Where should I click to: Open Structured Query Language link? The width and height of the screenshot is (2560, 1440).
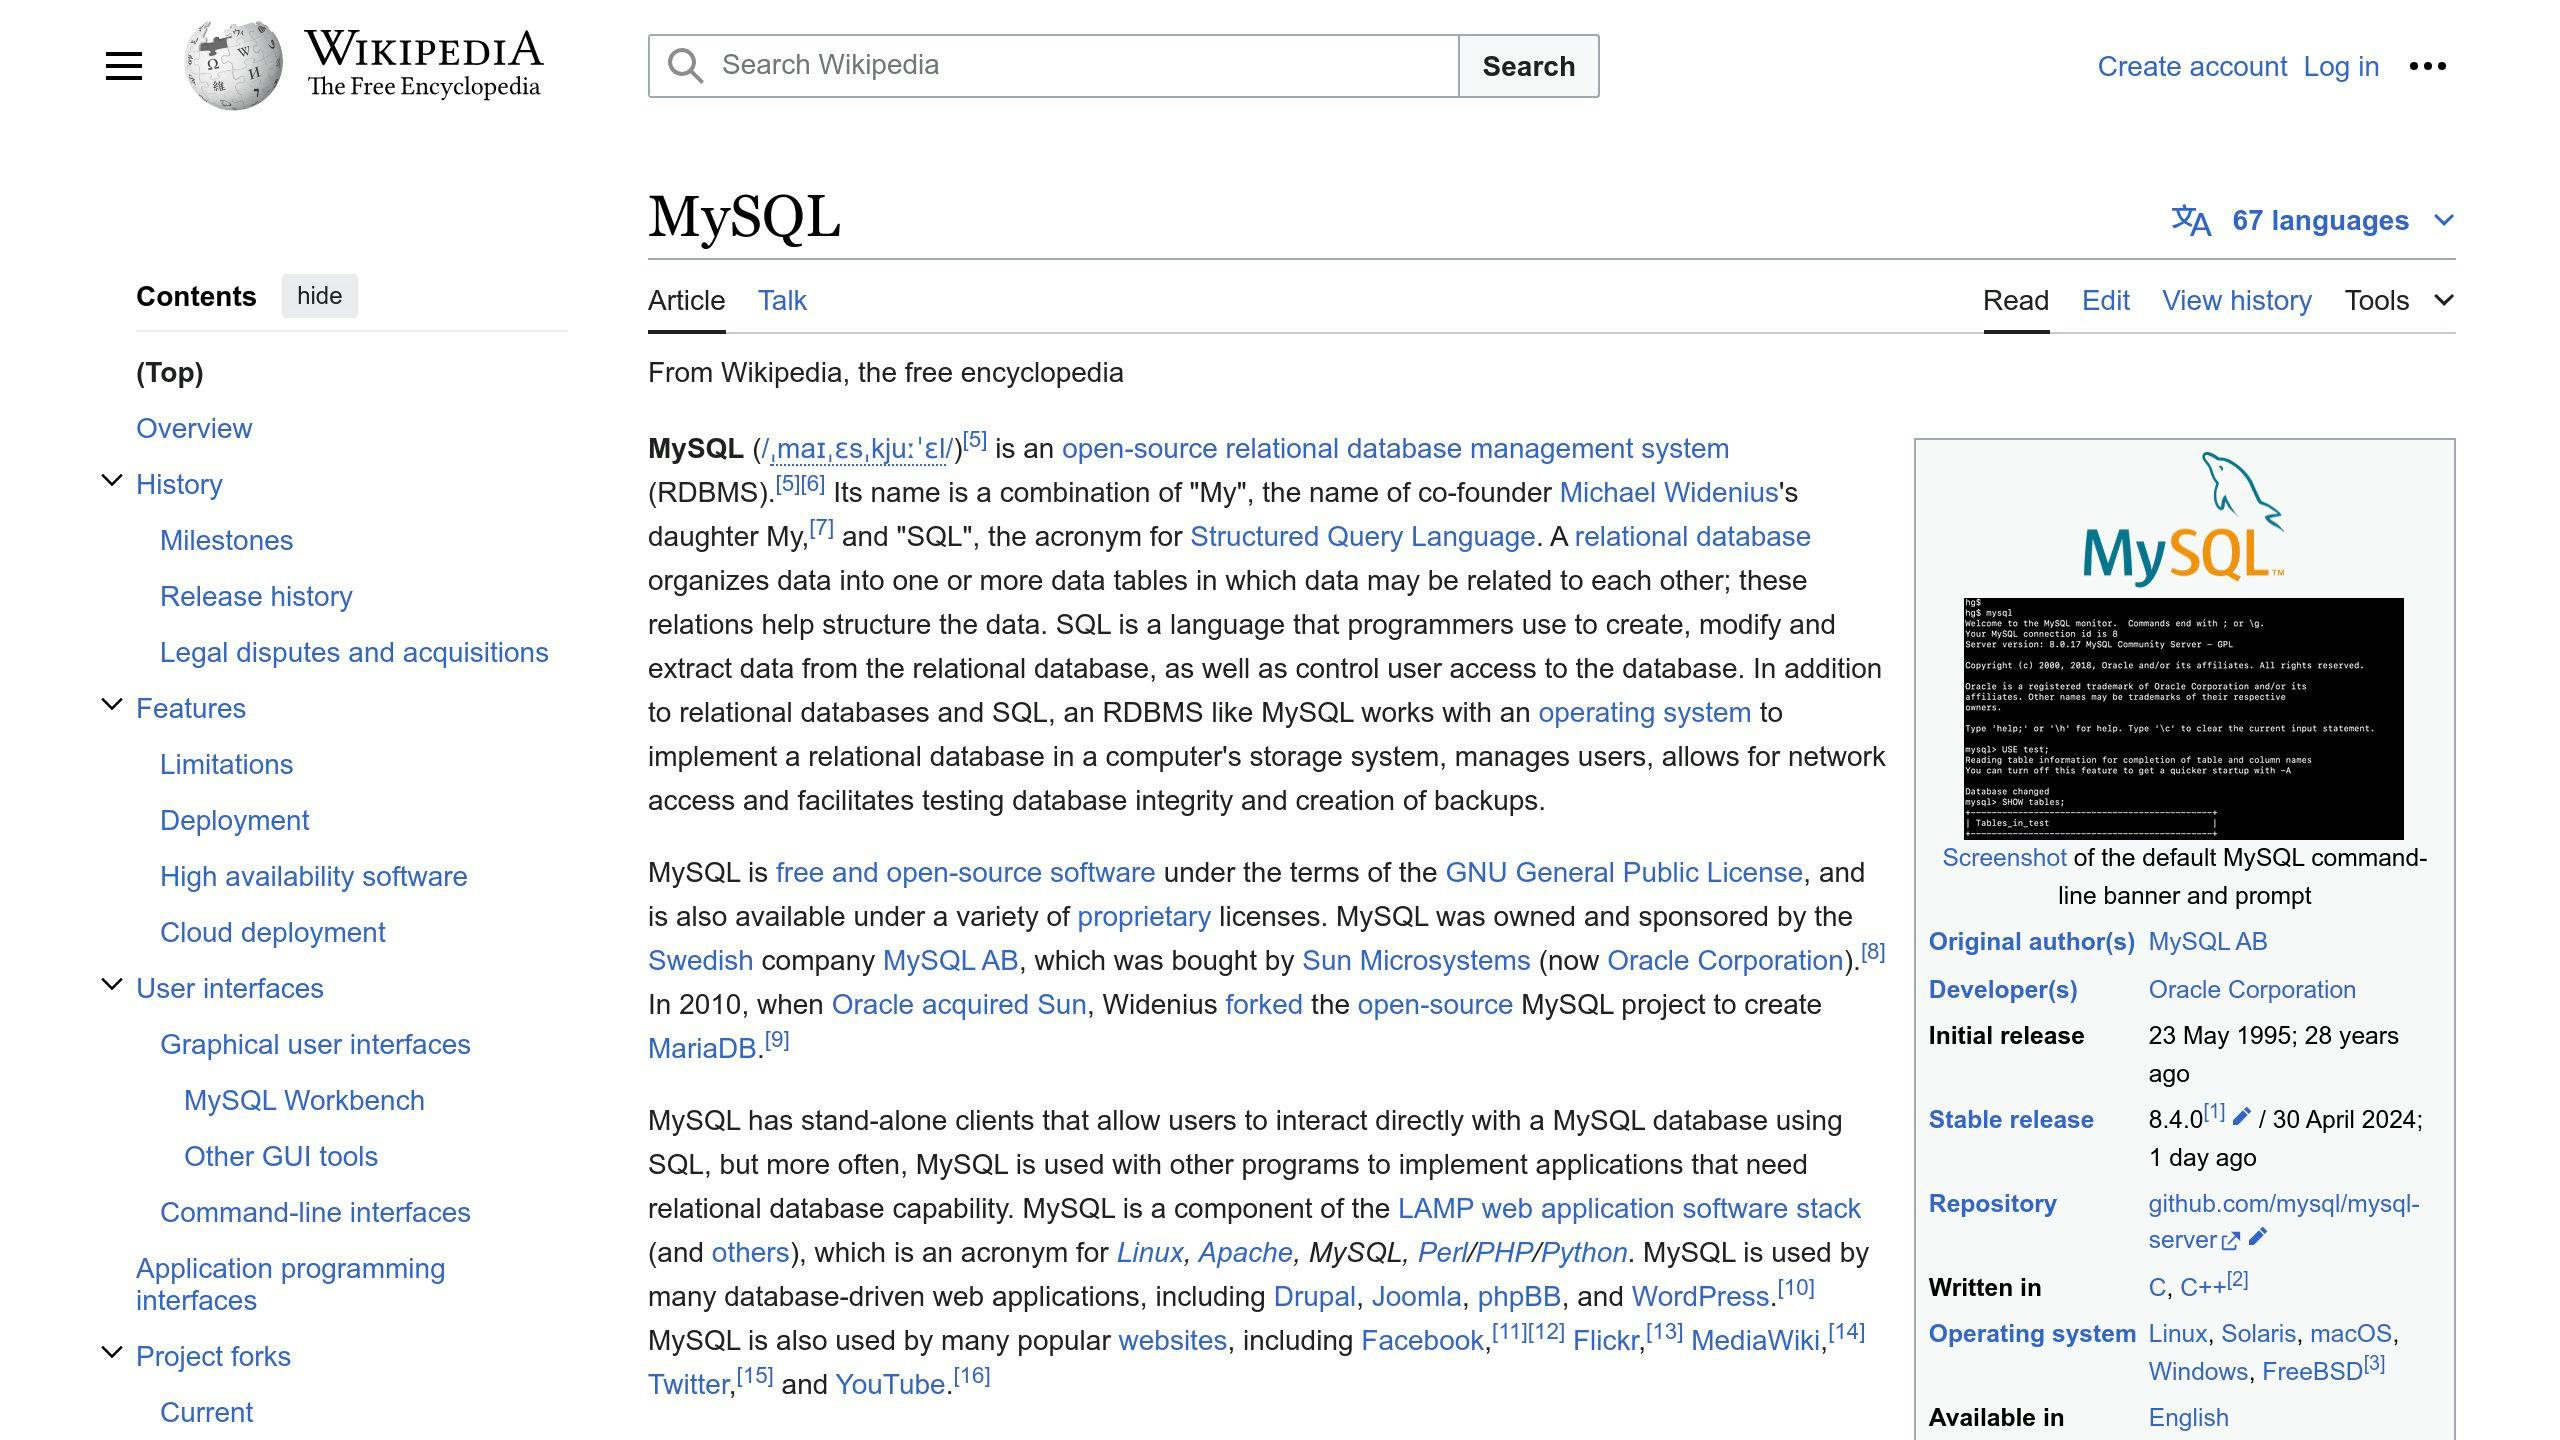tap(1362, 536)
